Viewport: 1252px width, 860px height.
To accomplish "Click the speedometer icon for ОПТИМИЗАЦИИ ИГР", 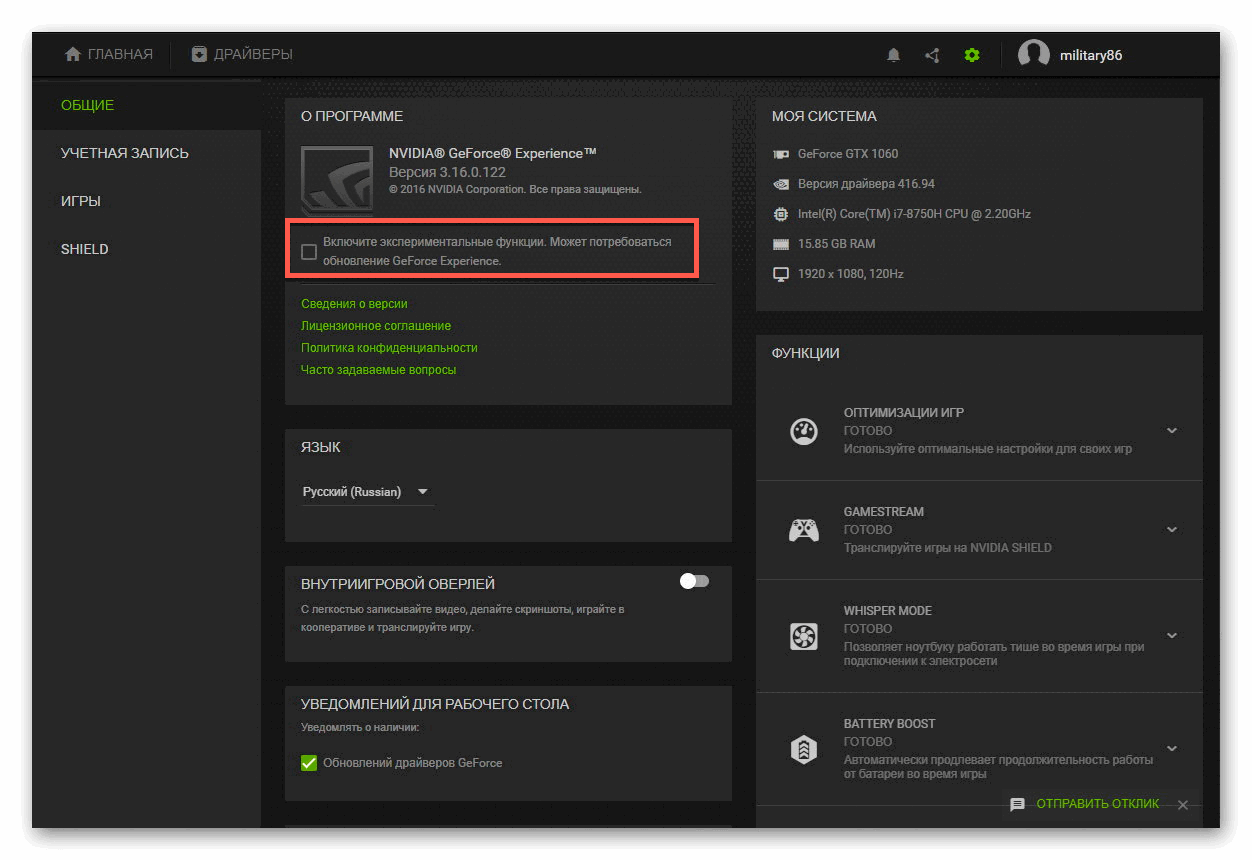I will (804, 431).
